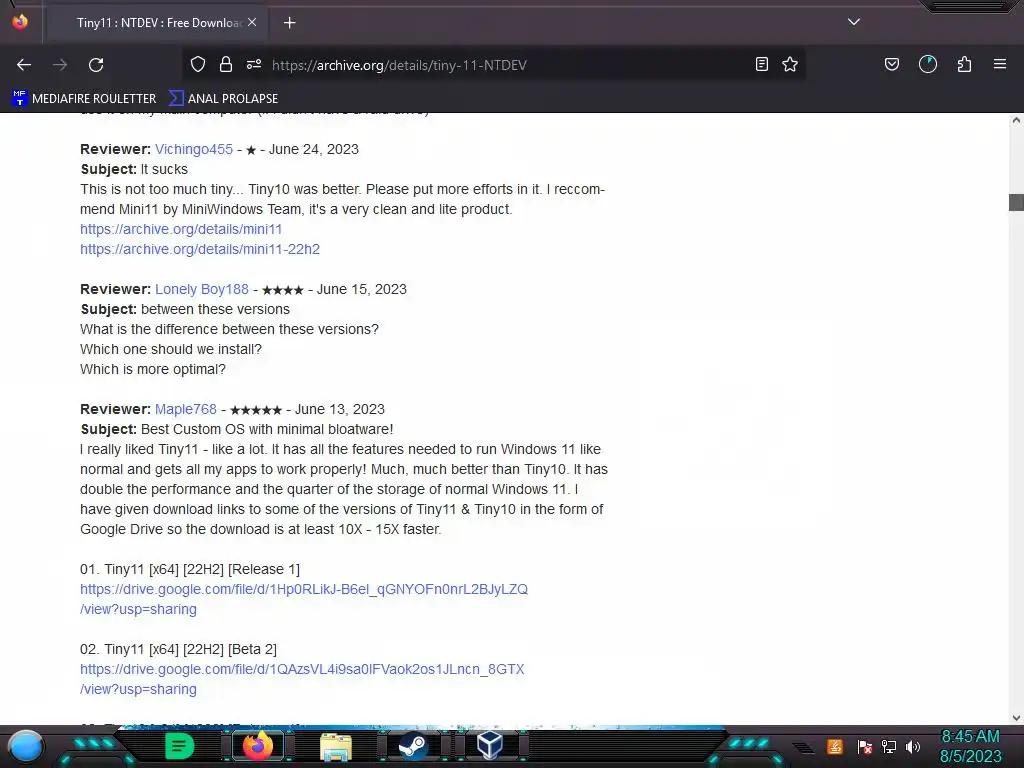Open the Start orb button
Screen dimensions: 1024x768
tap(26, 746)
